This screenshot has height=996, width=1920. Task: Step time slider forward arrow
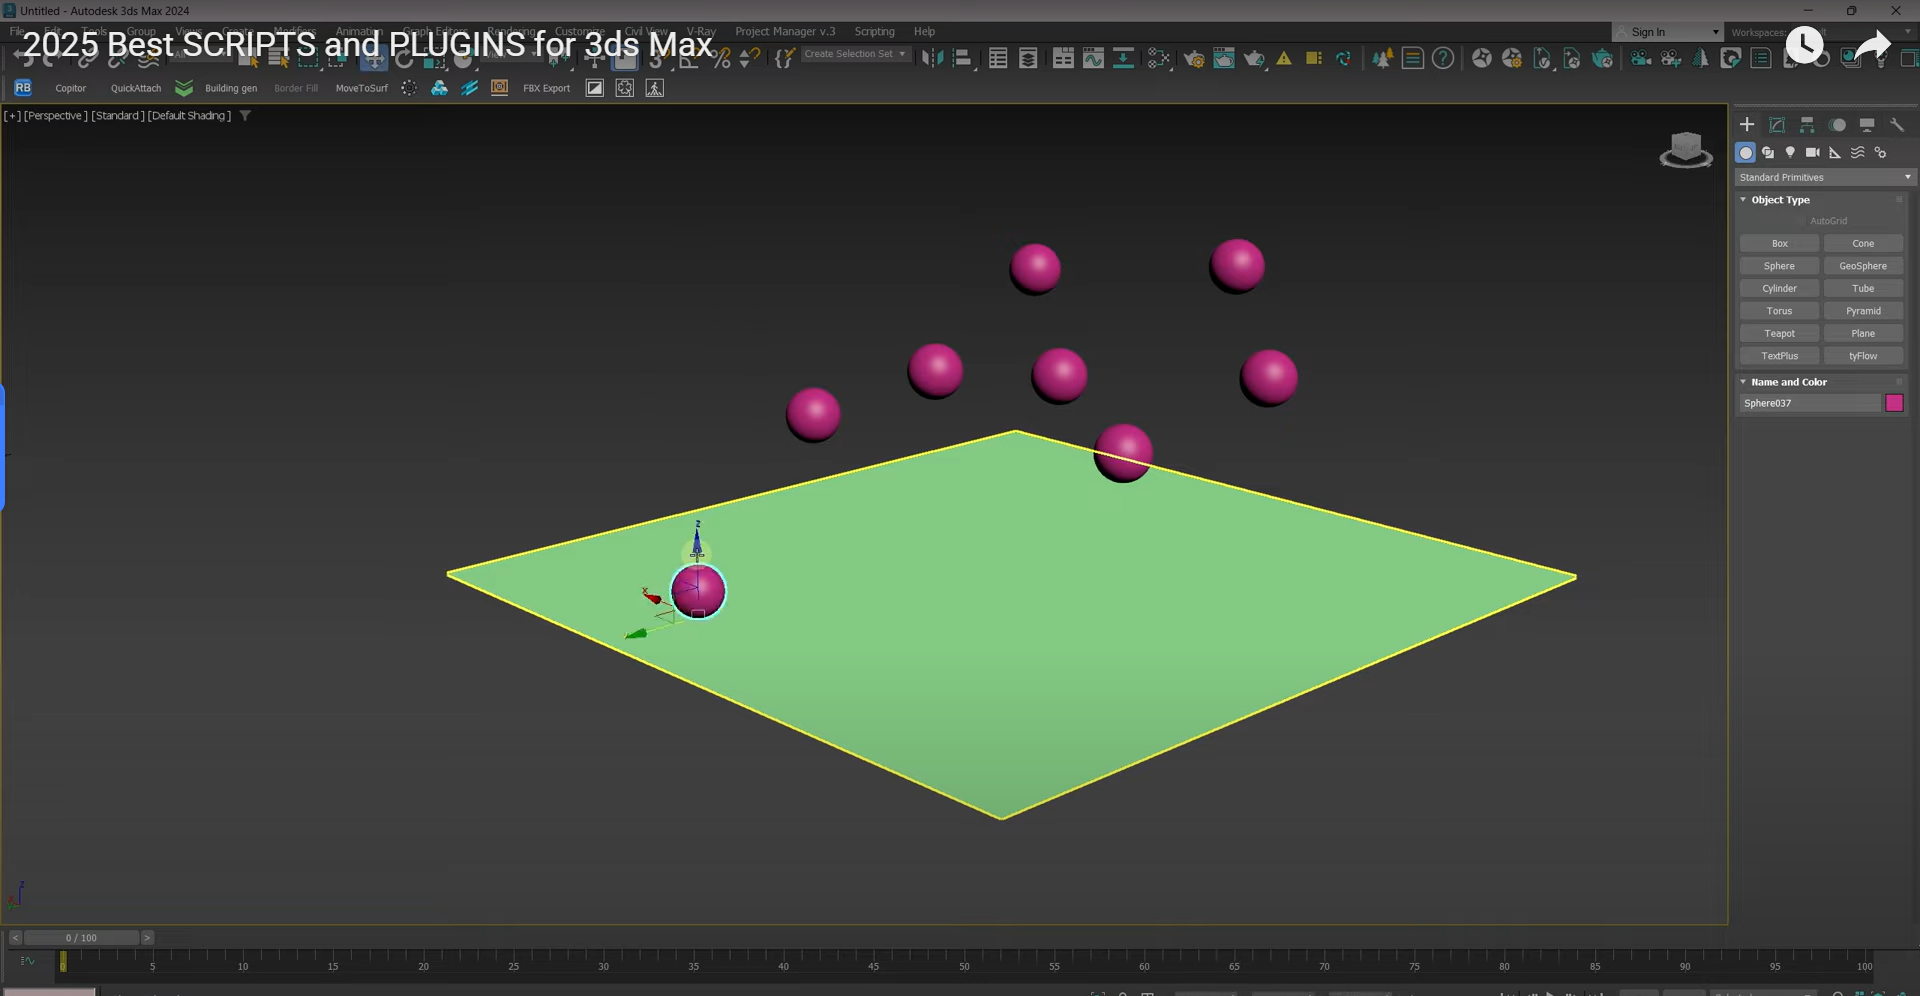click(147, 938)
